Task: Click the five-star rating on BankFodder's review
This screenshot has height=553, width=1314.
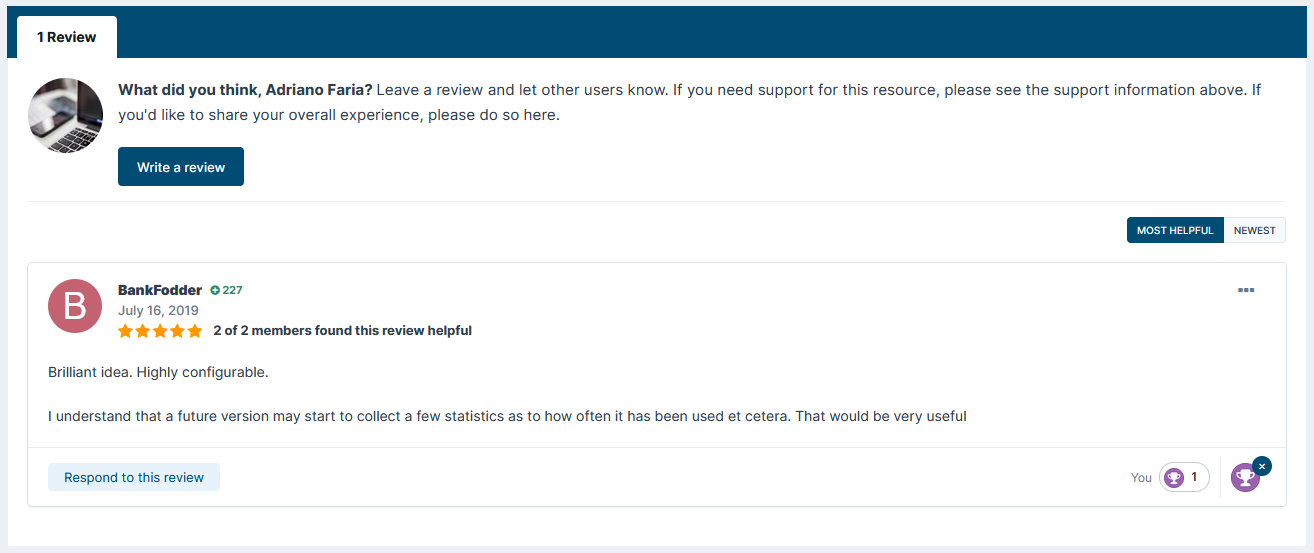Action: point(160,330)
